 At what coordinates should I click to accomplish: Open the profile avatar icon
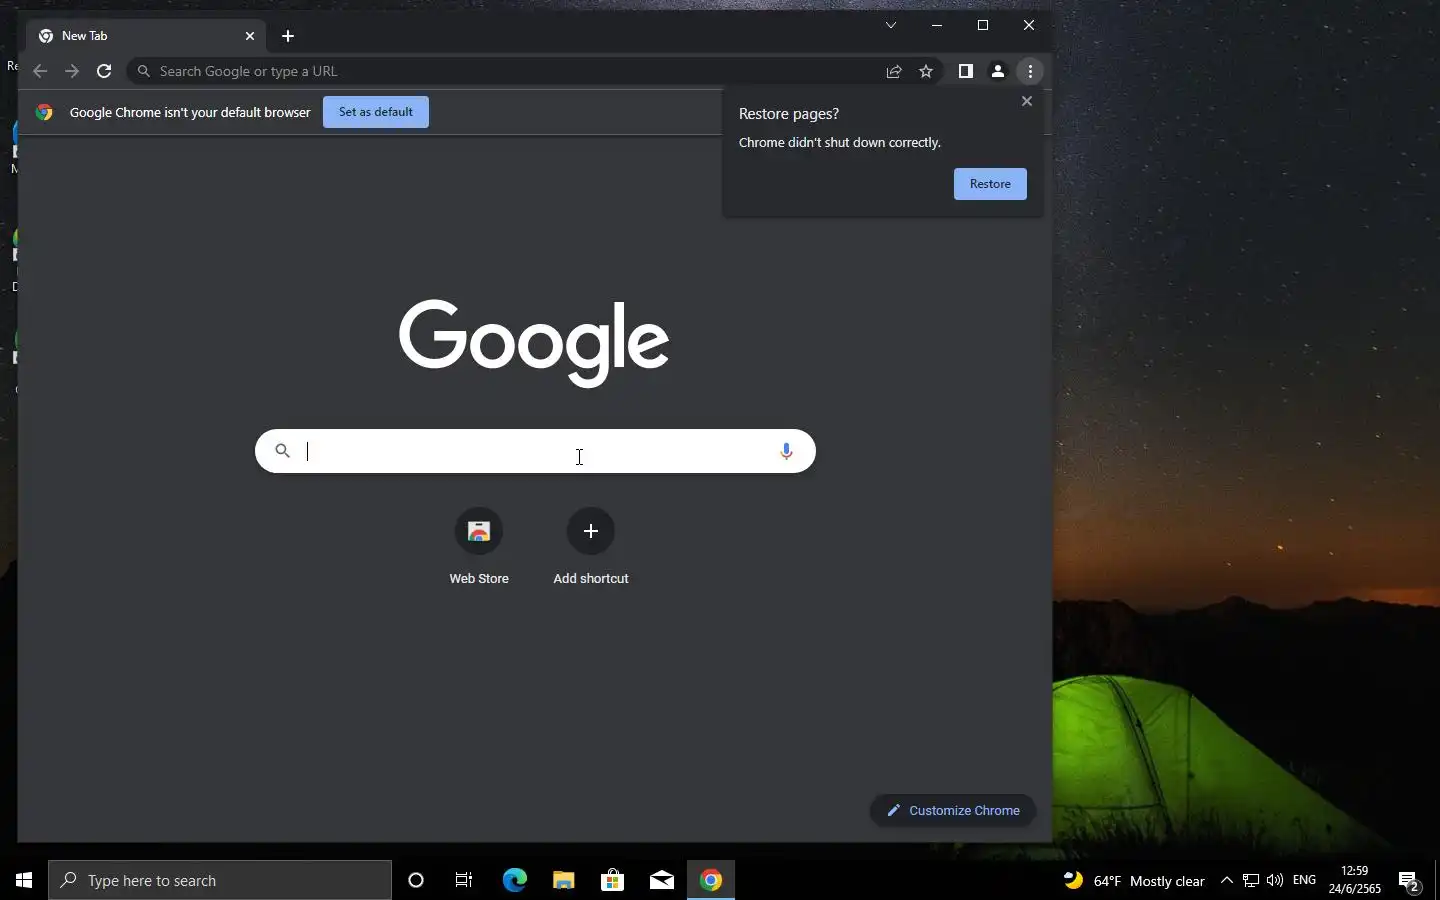pos(997,71)
